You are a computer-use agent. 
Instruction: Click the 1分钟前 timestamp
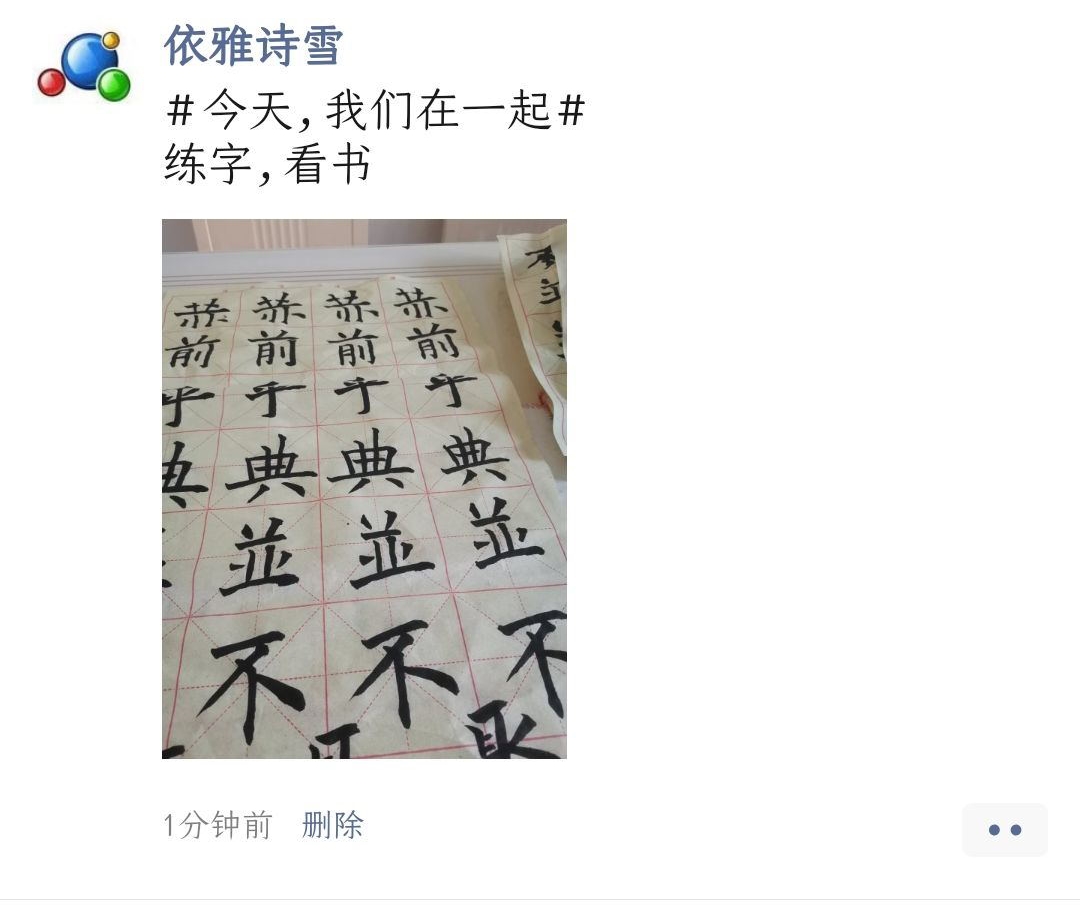click(x=218, y=824)
